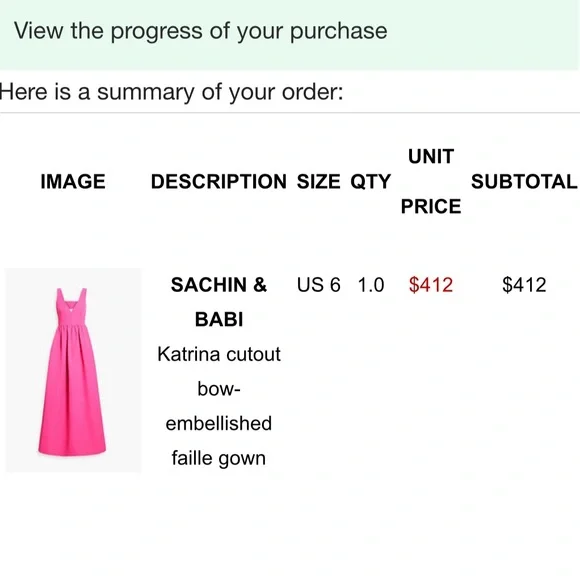The height and width of the screenshot is (580, 580).
Task: Click the bow-embellished description line
Action: point(219,406)
